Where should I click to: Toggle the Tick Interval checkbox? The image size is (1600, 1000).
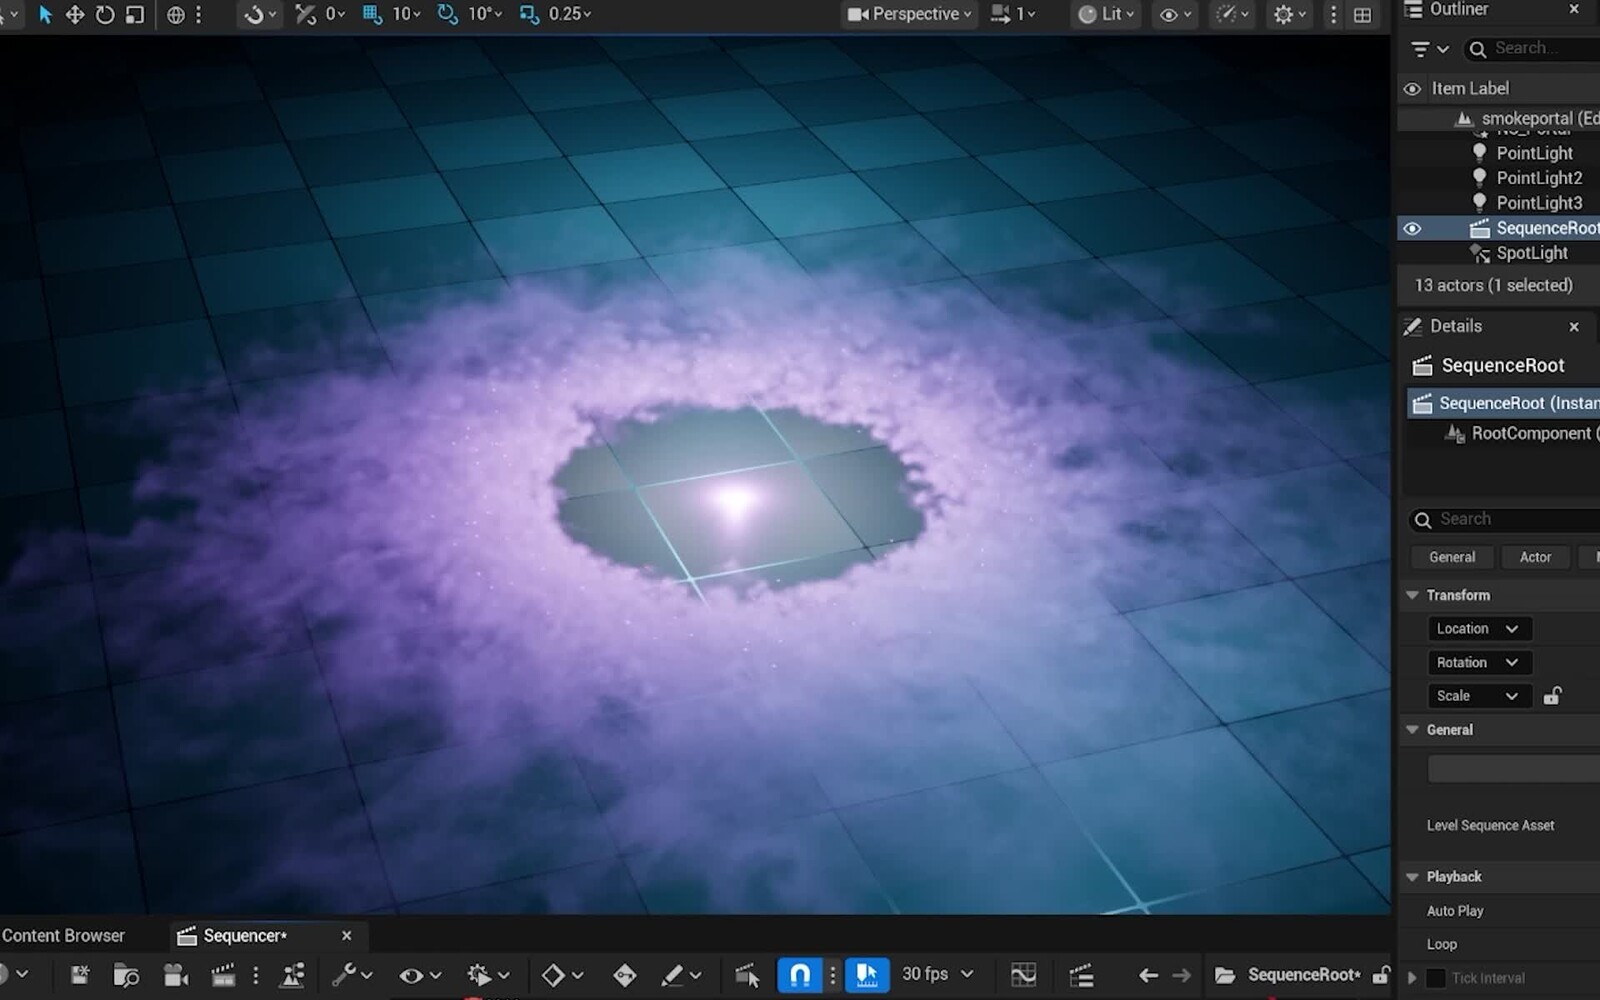coord(1436,978)
